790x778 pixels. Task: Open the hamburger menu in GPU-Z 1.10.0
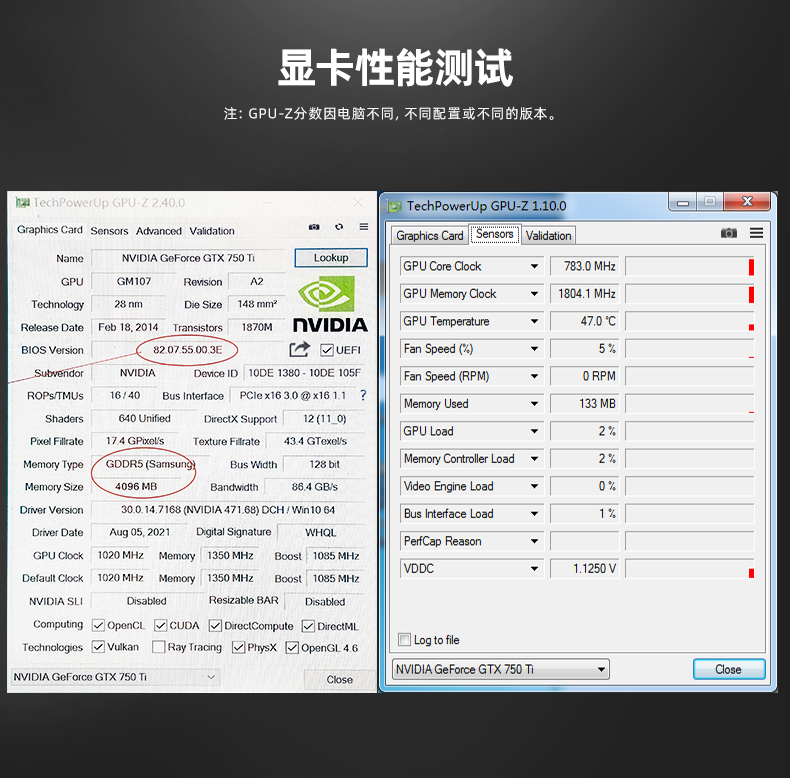pos(756,233)
